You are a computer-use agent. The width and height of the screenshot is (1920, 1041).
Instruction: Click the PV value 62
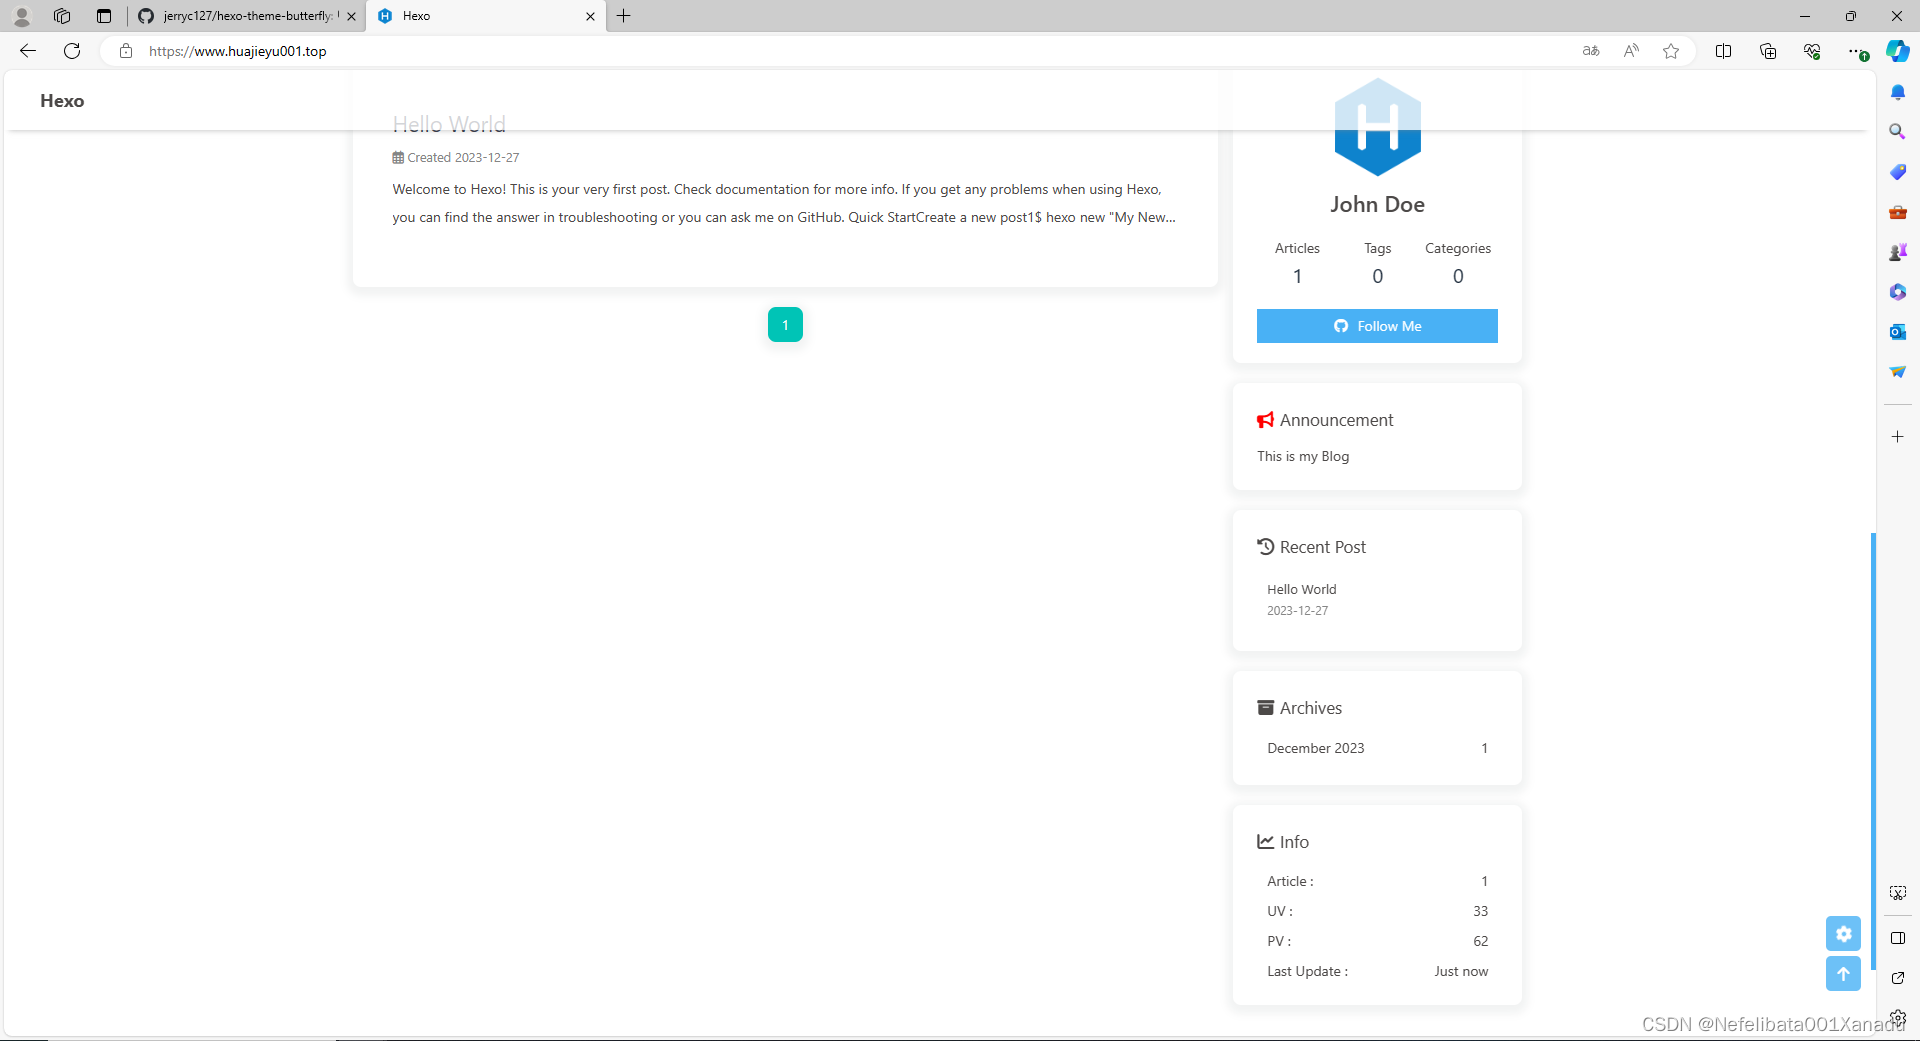[1480, 941]
